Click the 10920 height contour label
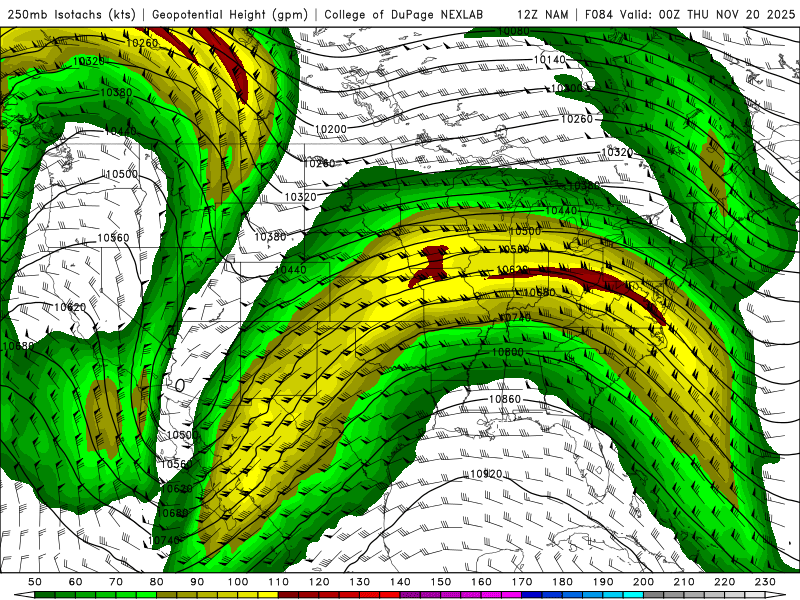This screenshot has width=800, height=600. tap(486, 474)
